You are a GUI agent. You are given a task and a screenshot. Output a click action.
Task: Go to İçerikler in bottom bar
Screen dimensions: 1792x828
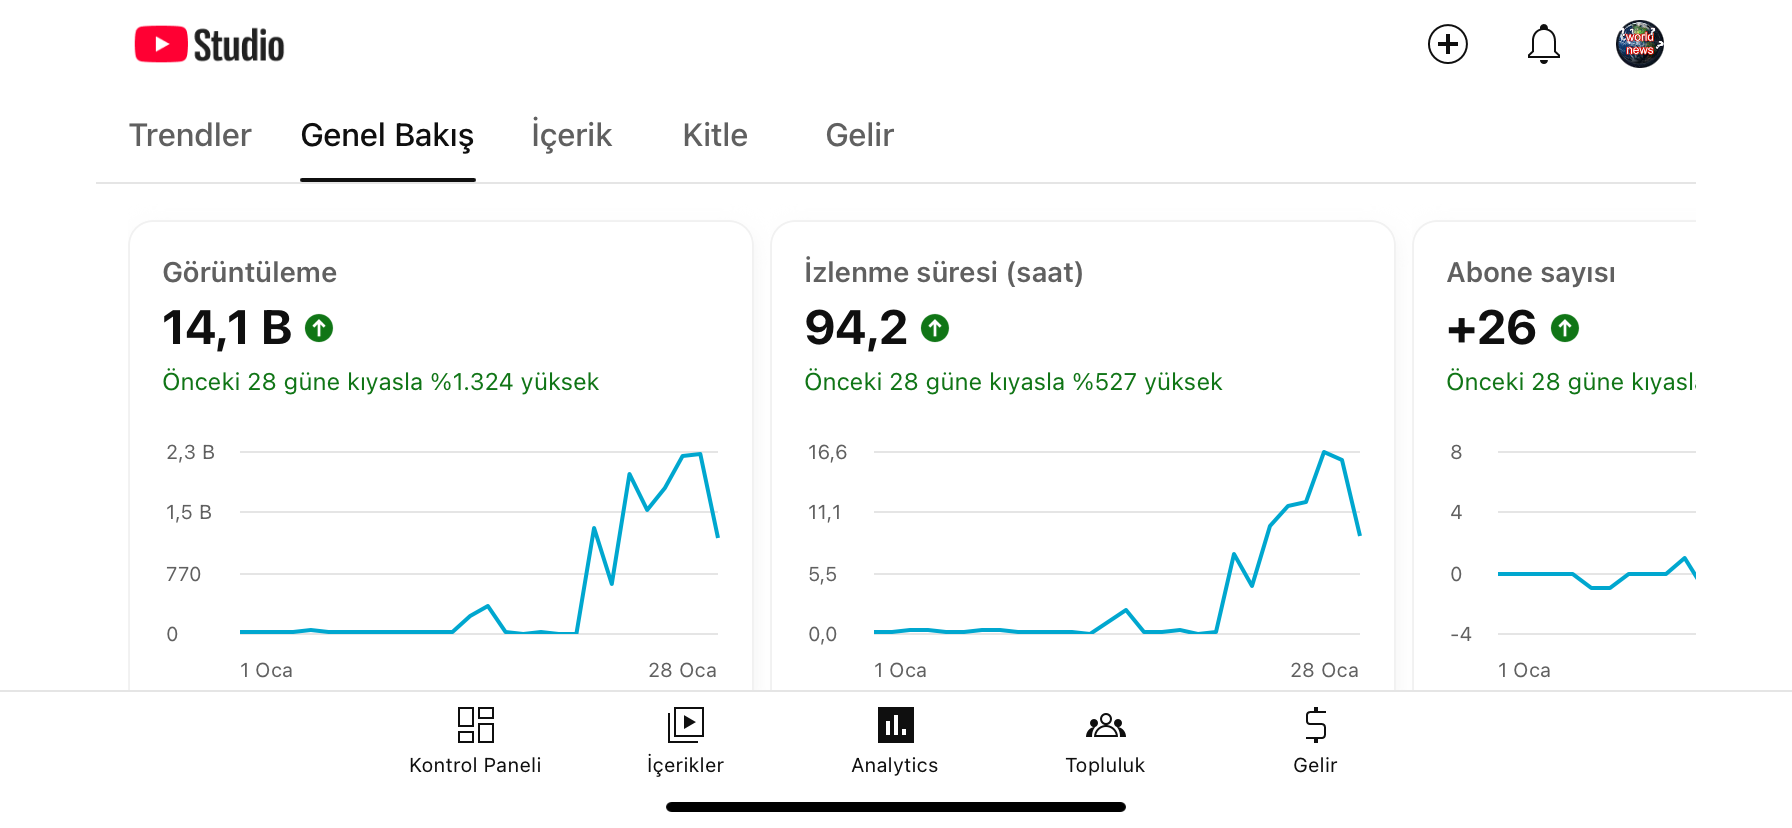pos(685,740)
